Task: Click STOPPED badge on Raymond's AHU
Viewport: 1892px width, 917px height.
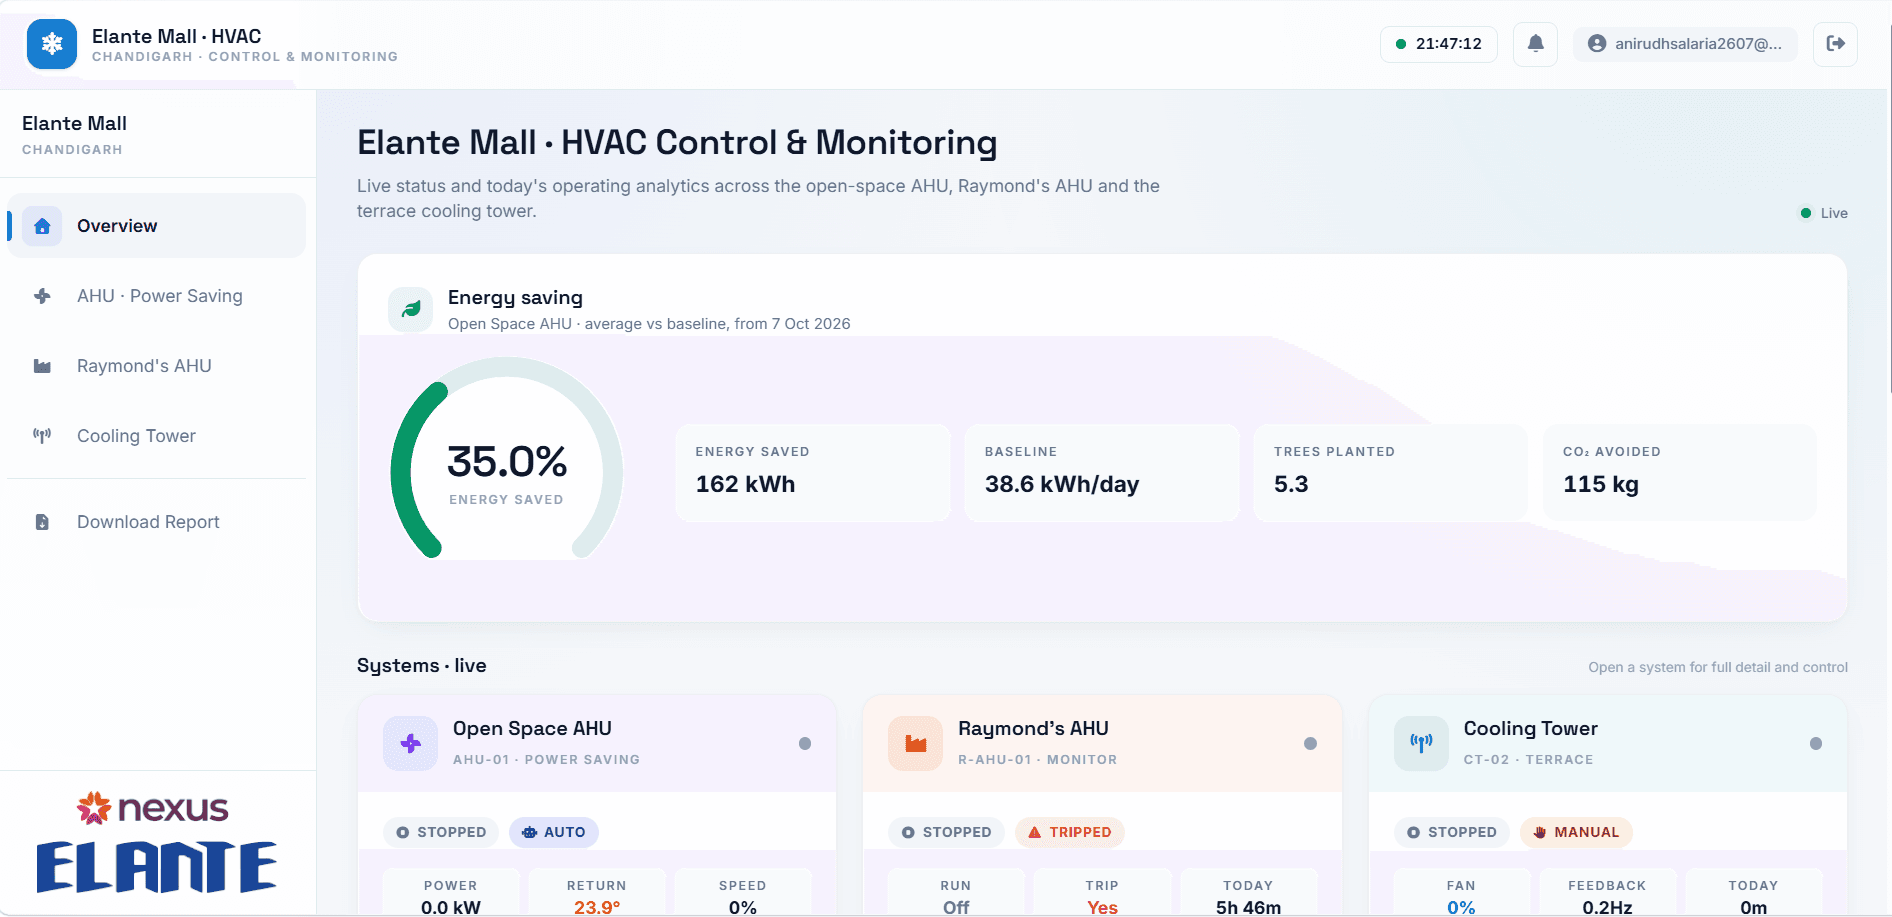Action: (x=946, y=832)
